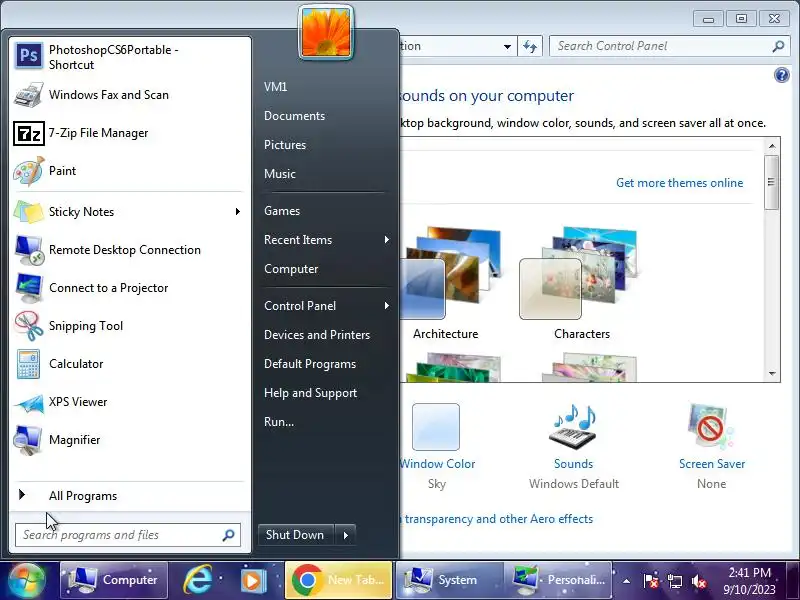Expand Control Panel submenu arrow
The height and width of the screenshot is (600, 800).
point(387,306)
